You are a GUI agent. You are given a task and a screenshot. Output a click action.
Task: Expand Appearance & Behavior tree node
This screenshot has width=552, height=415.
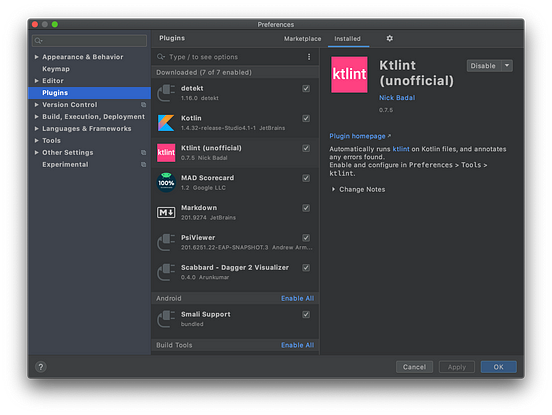tap(36, 57)
